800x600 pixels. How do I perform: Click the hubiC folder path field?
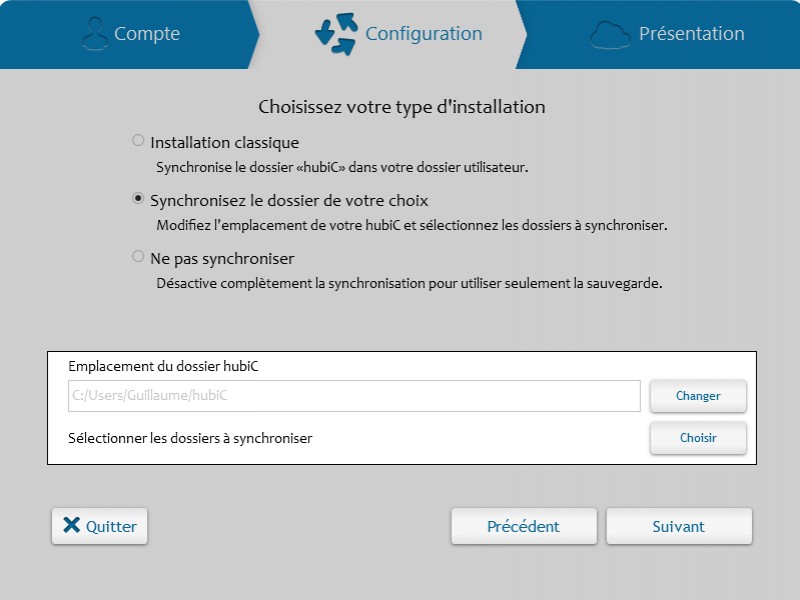pos(354,396)
